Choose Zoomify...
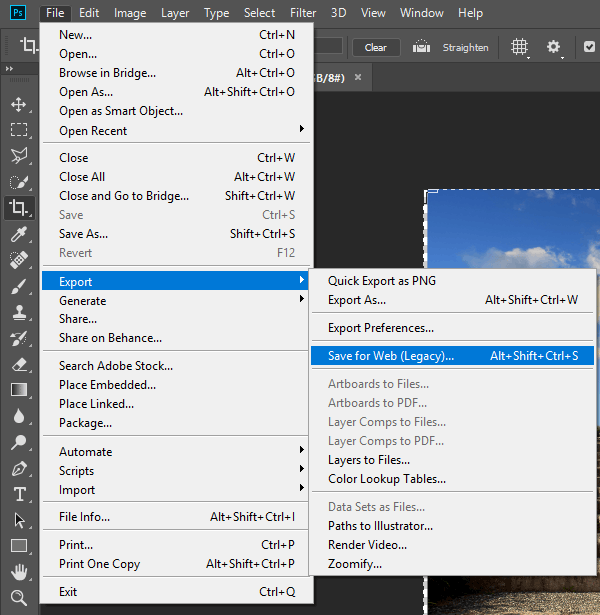Screen dimensions: 600x615 453,564
